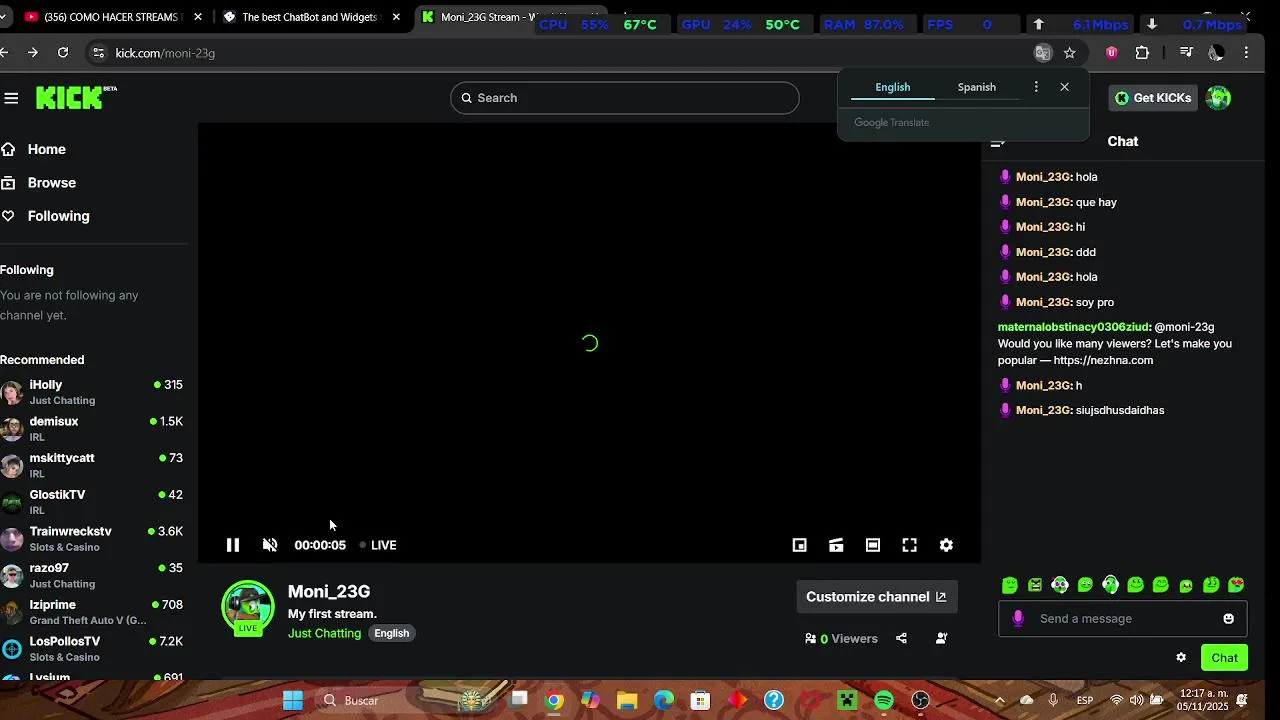Open File Explorer from taskbar
The image size is (1280, 720).
click(627, 700)
